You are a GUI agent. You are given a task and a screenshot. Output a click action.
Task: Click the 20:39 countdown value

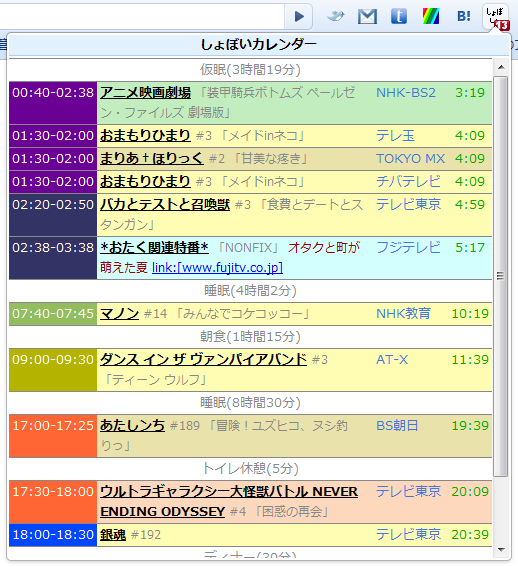[x=470, y=534]
